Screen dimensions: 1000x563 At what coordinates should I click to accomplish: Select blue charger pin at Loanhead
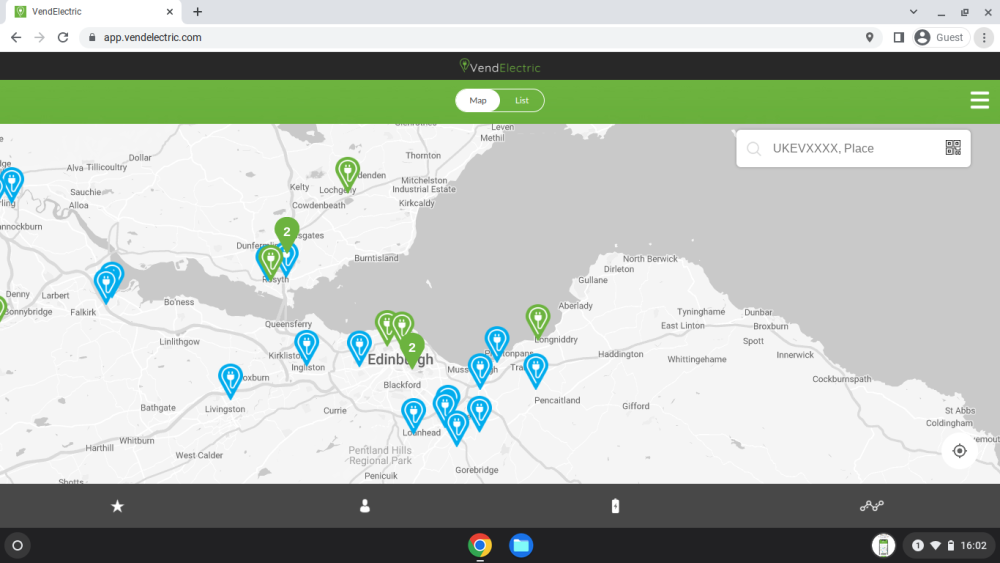tap(413, 415)
